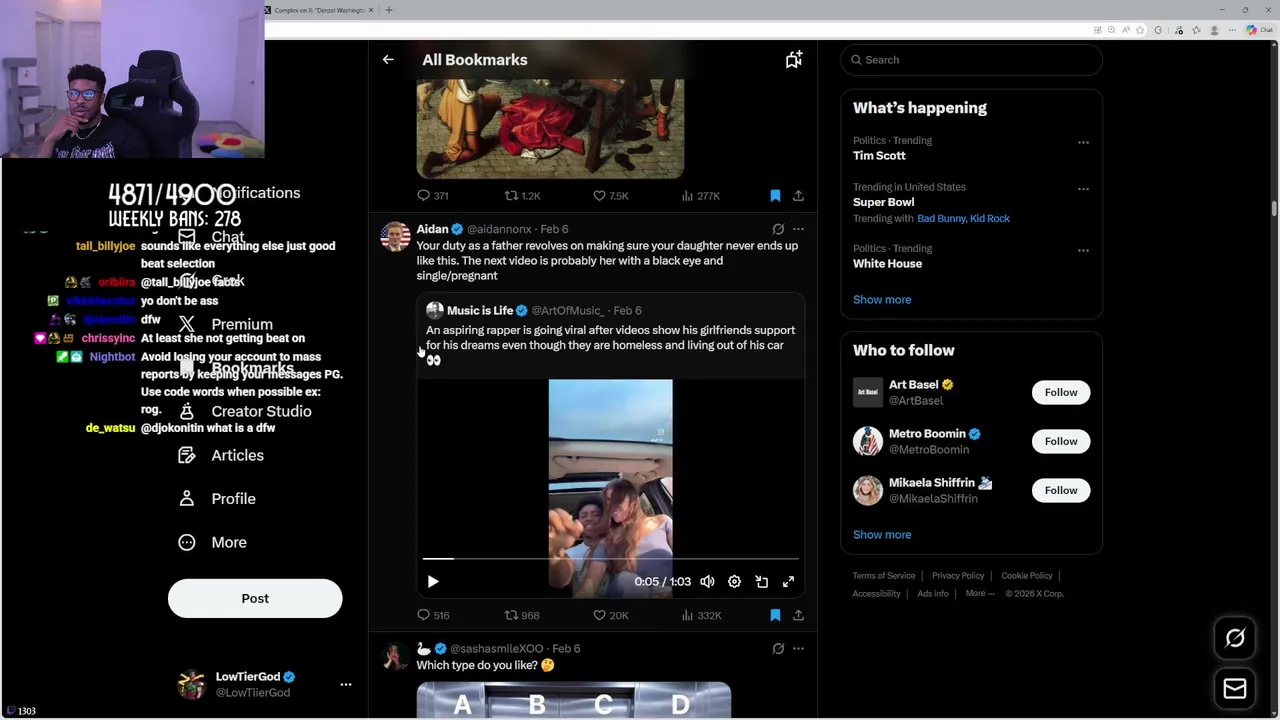The width and height of the screenshot is (1280, 720).
Task: Open the Messages floating envelope button
Action: 1235,688
